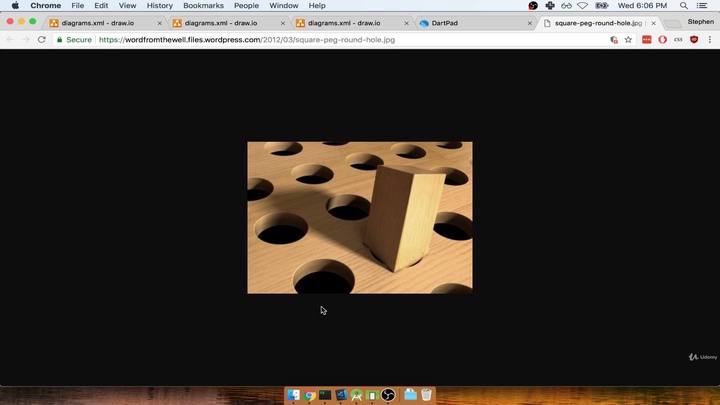Open Spotlight search in the menu bar
Viewport: 720px width, 405px height.
click(x=684, y=6)
